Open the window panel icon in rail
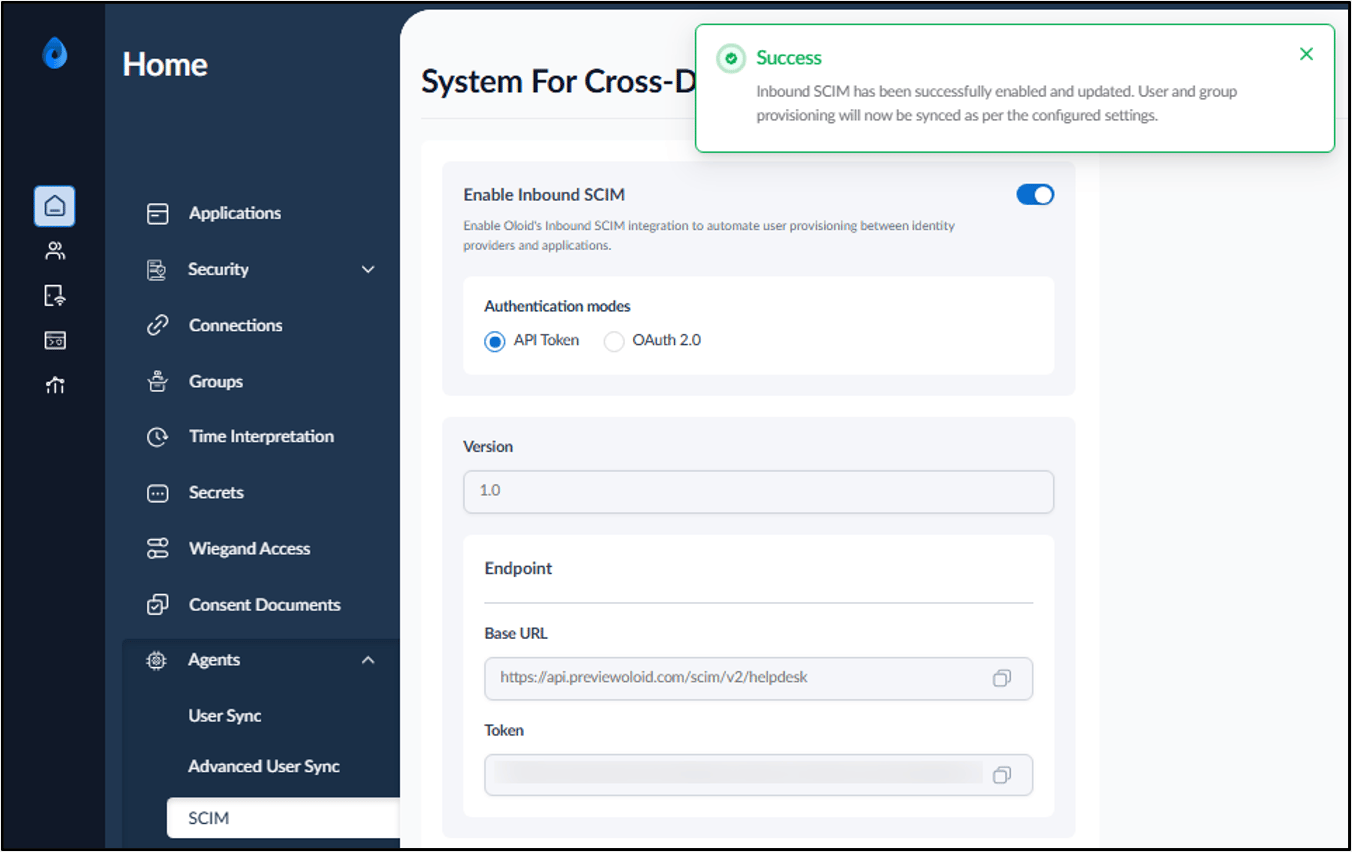Image resolution: width=1352 pixels, height=852 pixels. coord(55,341)
